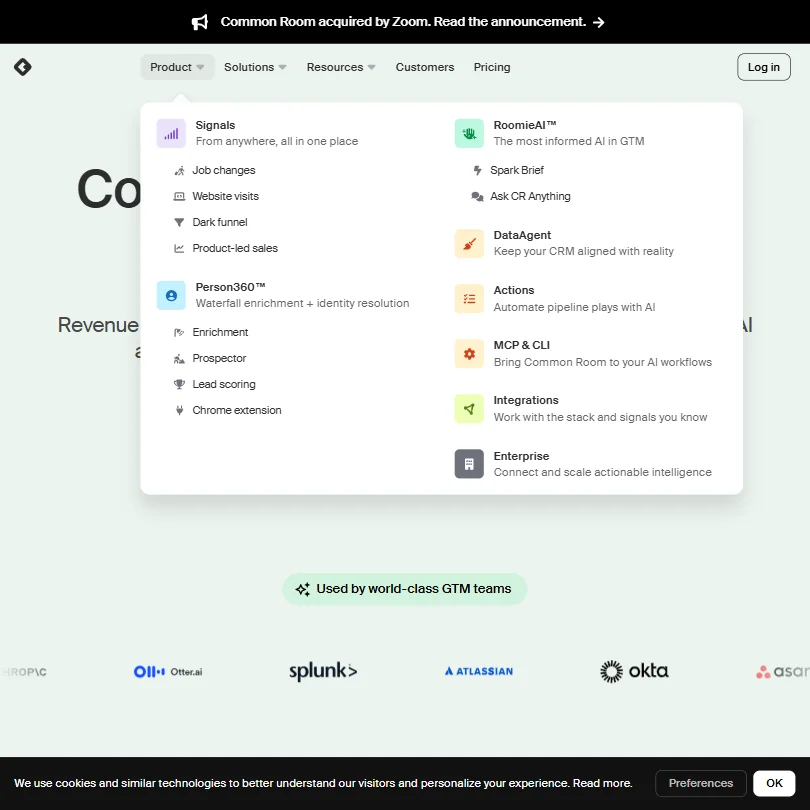
Task: Click the green RoomieAI hand icon
Action: click(469, 133)
